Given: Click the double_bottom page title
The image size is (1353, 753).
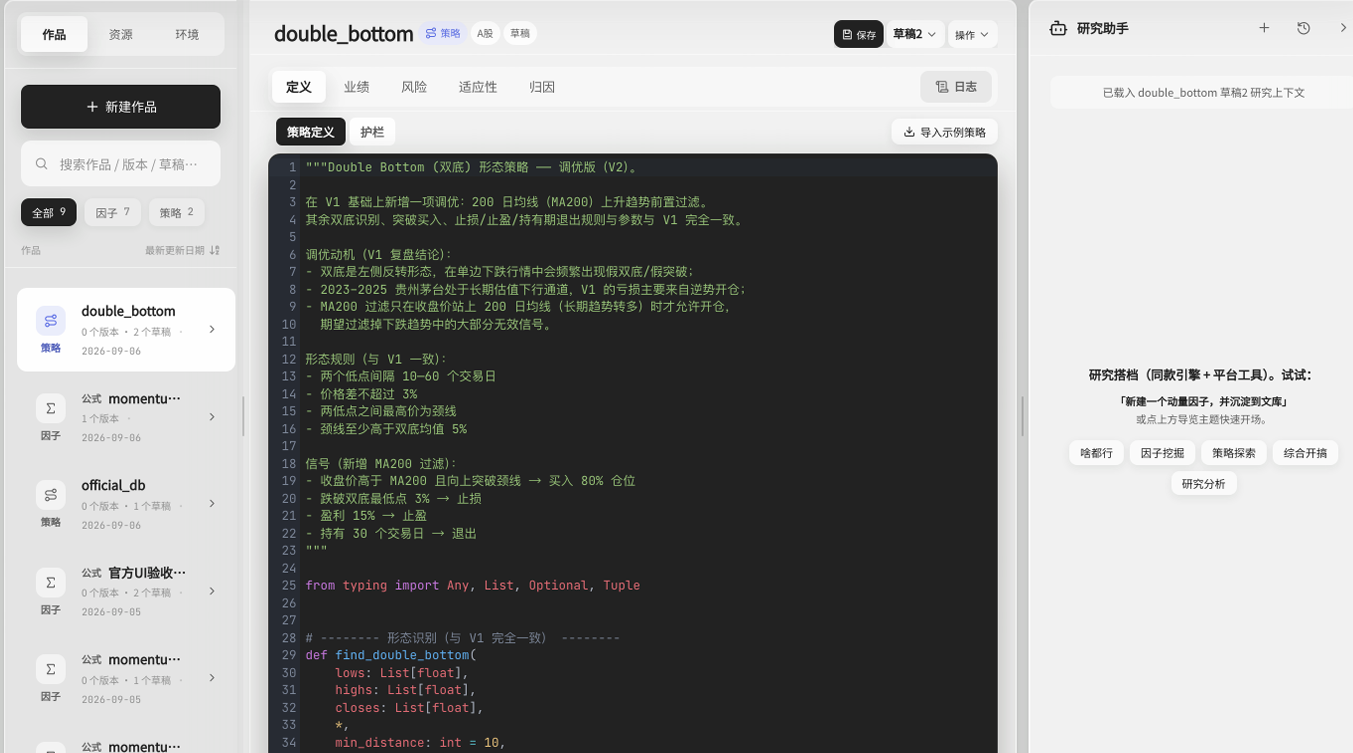Looking at the screenshot, I should tap(344, 34).
